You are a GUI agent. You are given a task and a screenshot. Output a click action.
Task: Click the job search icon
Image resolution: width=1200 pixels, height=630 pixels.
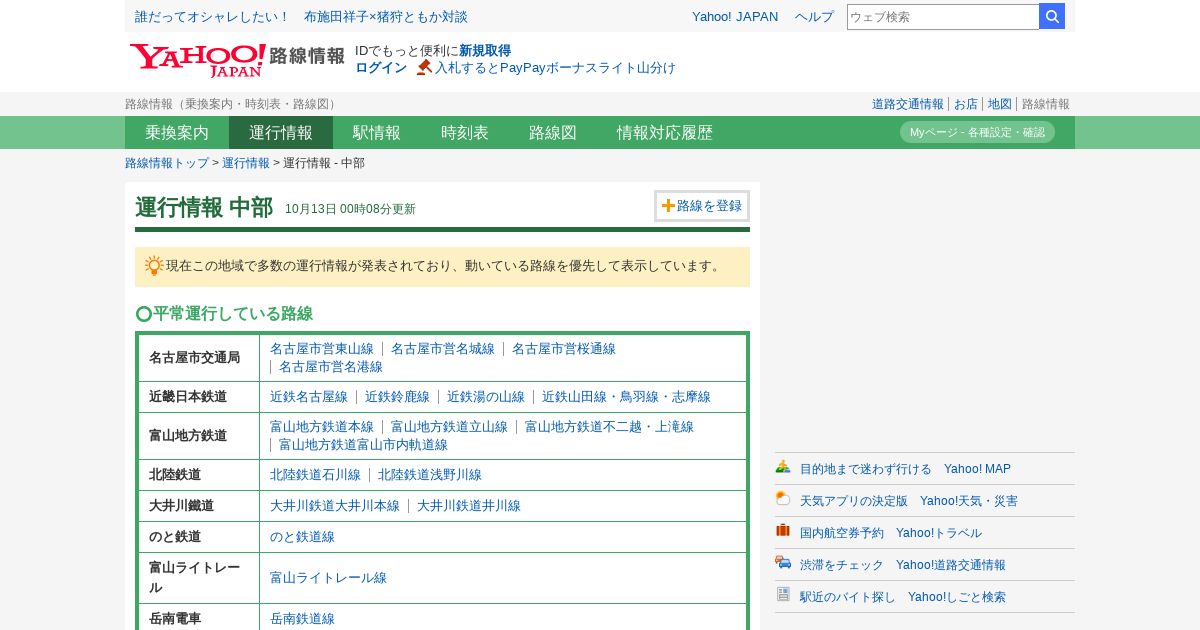click(x=783, y=595)
